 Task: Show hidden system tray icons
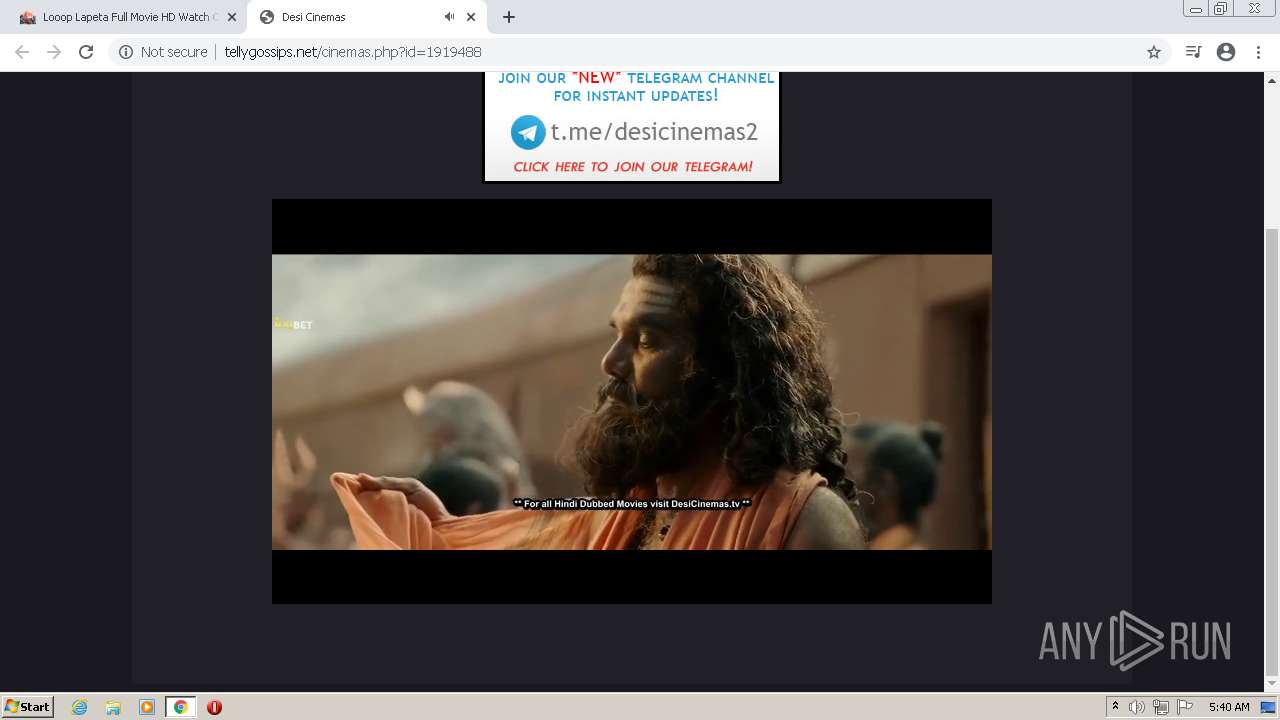pyautogui.click(x=1115, y=707)
